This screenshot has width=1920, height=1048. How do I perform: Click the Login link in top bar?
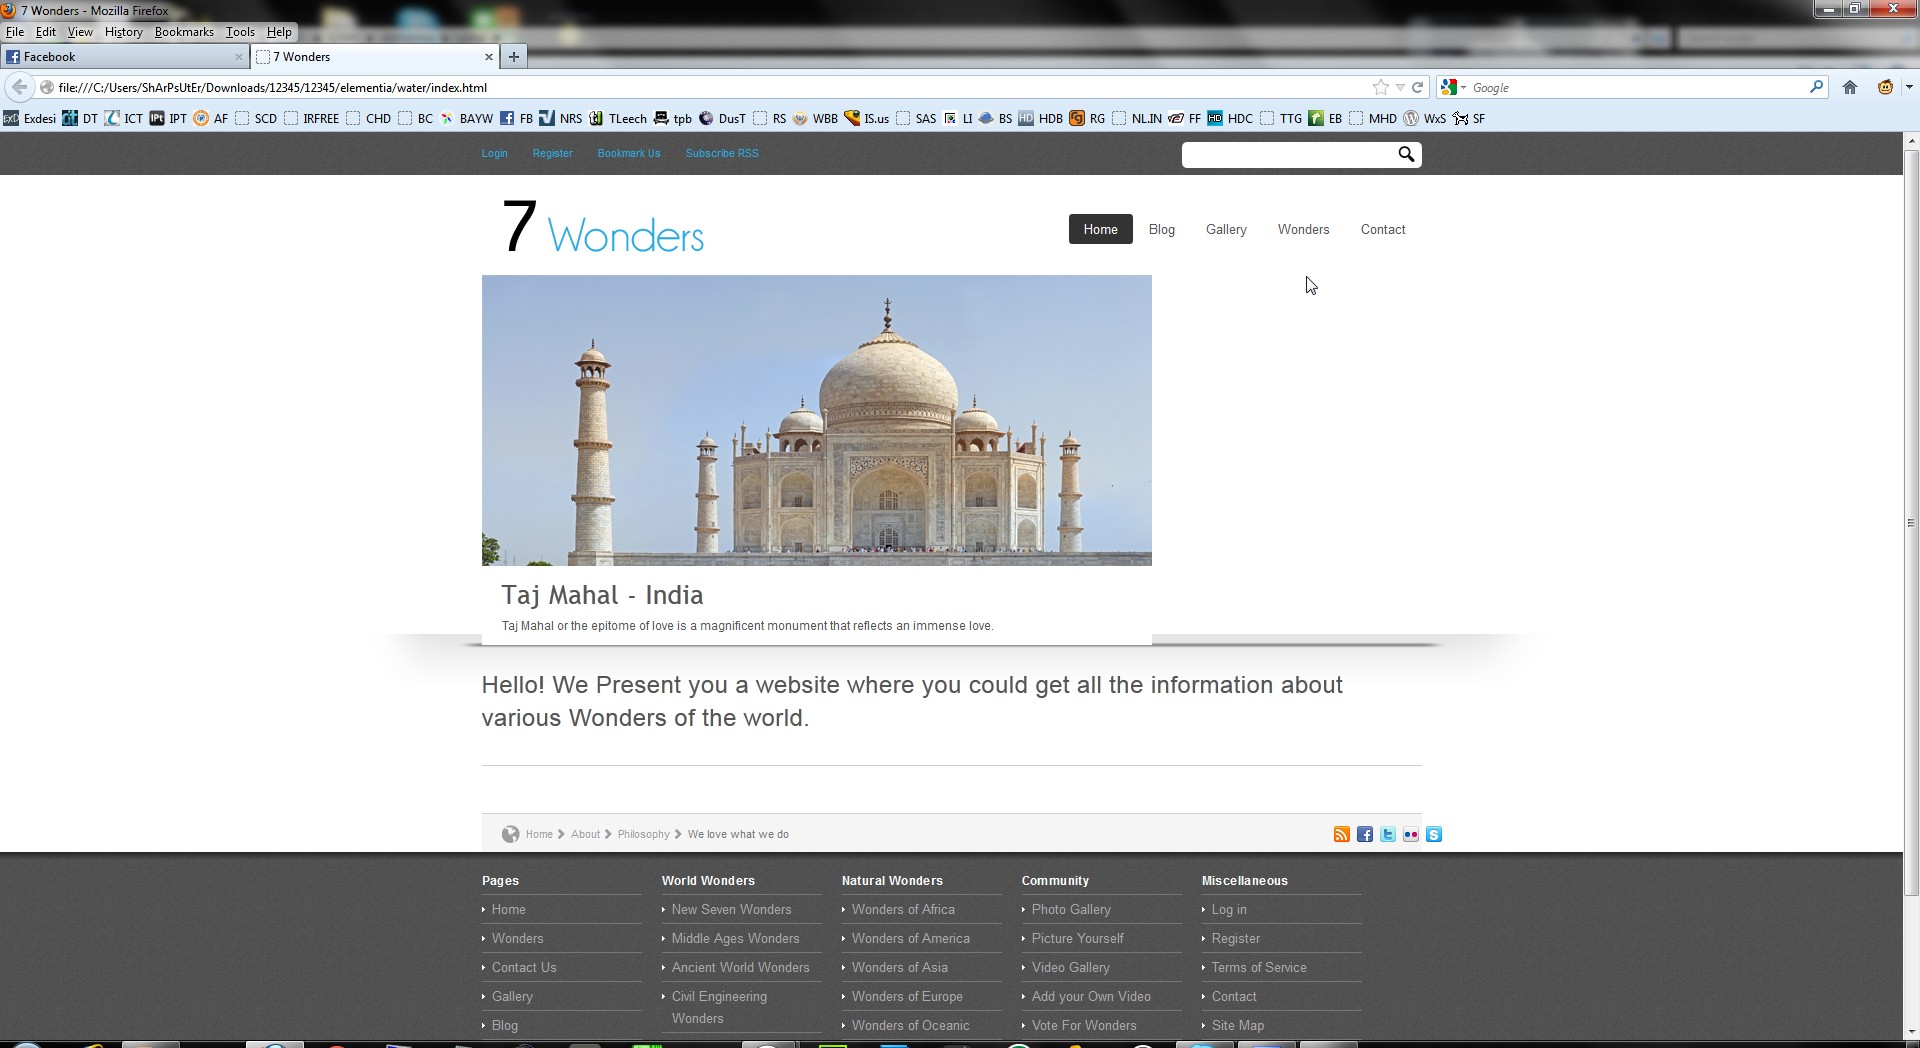click(494, 153)
